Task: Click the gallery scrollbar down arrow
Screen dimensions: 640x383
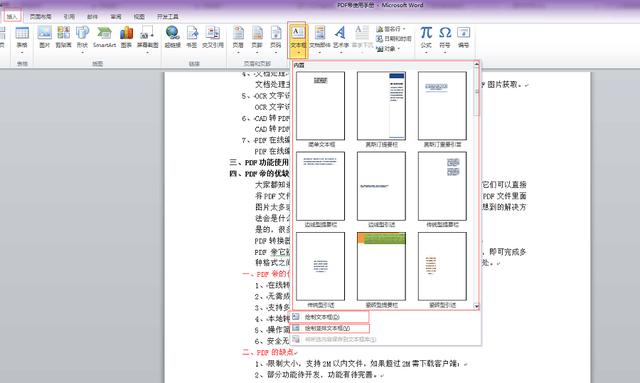Action: click(476, 306)
